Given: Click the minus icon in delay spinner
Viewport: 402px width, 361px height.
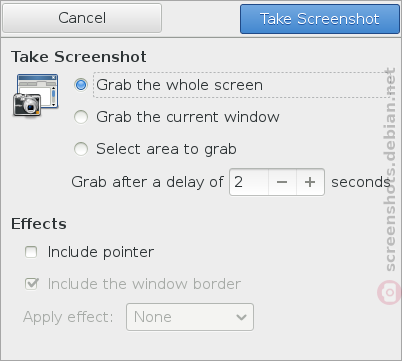Looking at the screenshot, I should pyautogui.click(x=282, y=182).
